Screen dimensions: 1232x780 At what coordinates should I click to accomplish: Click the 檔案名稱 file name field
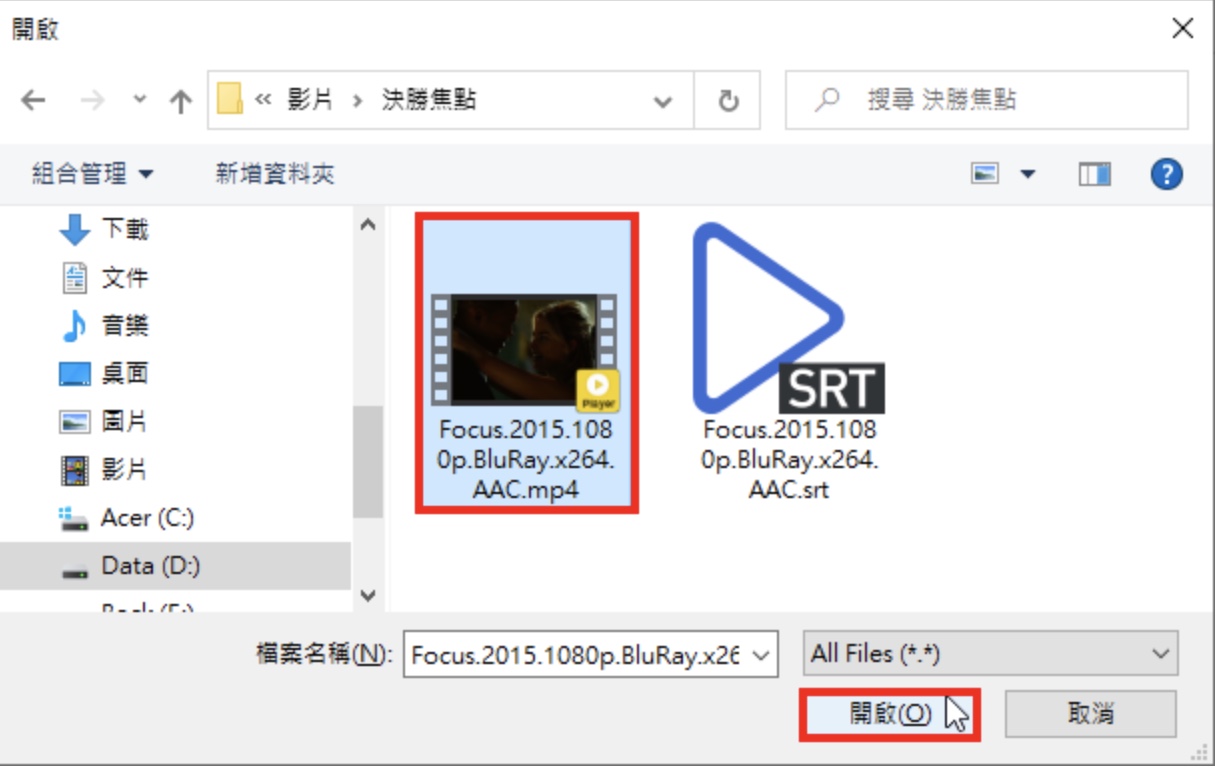coord(590,655)
